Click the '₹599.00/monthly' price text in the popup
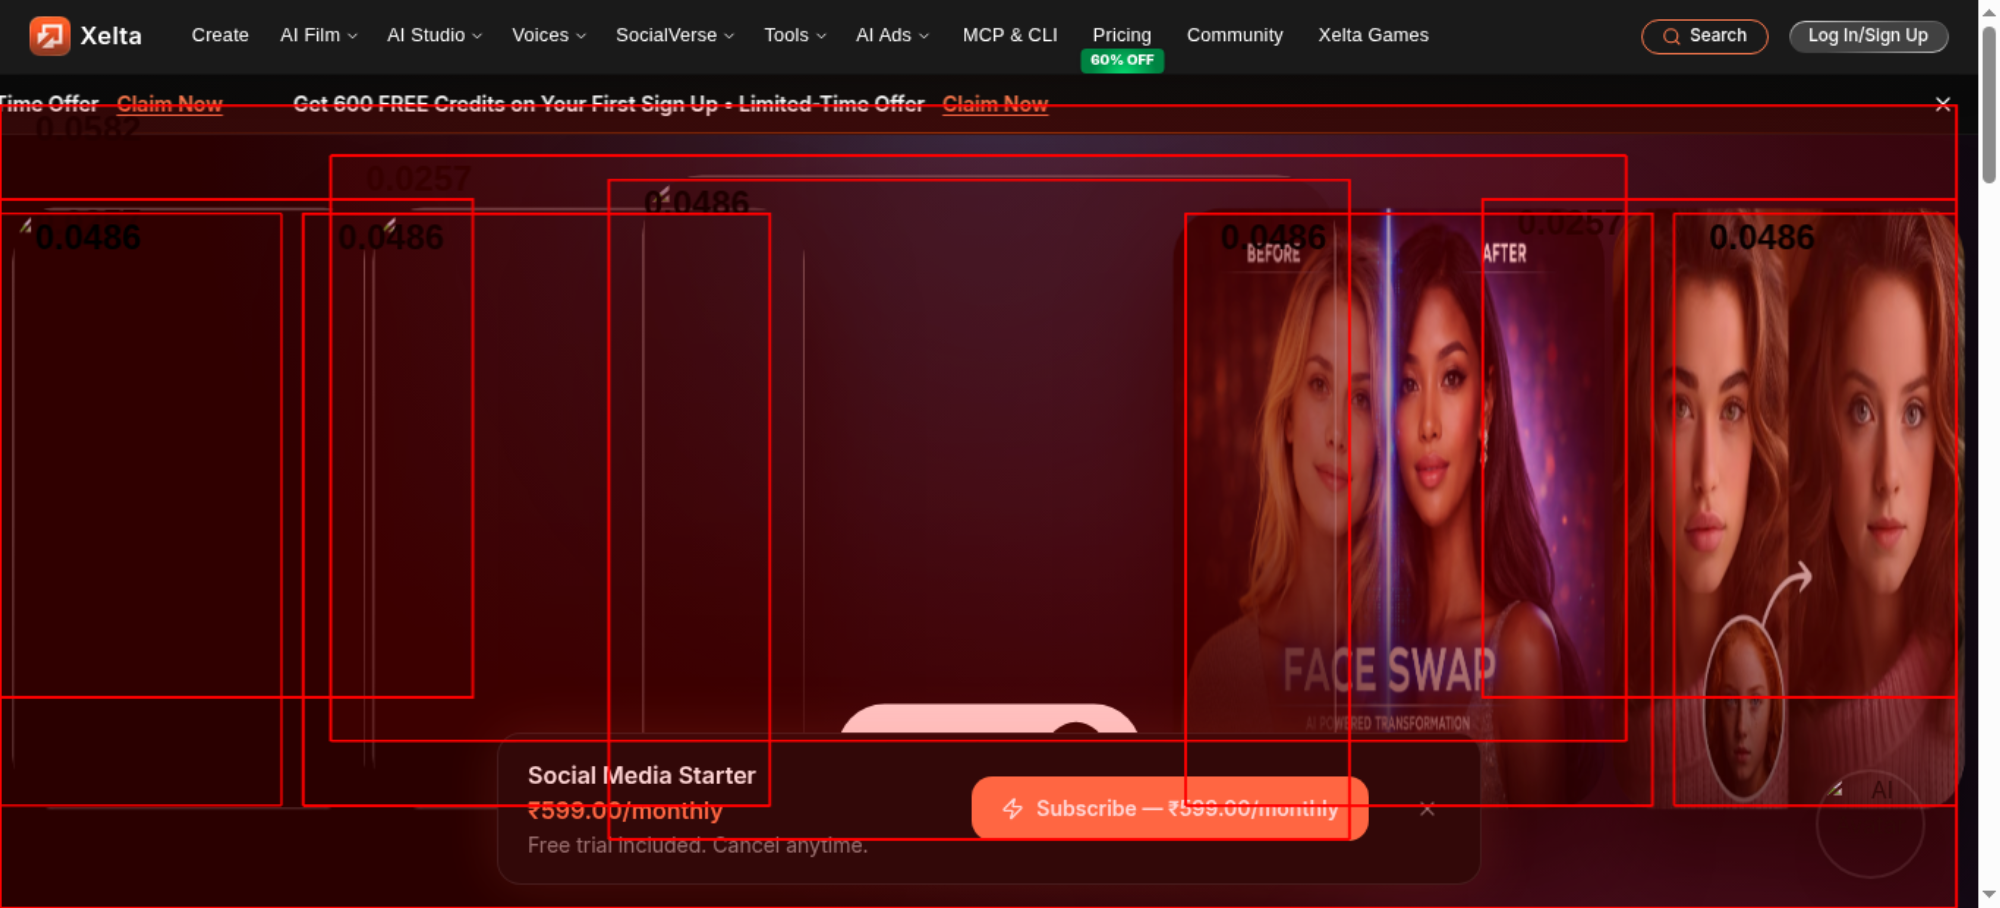 [625, 810]
